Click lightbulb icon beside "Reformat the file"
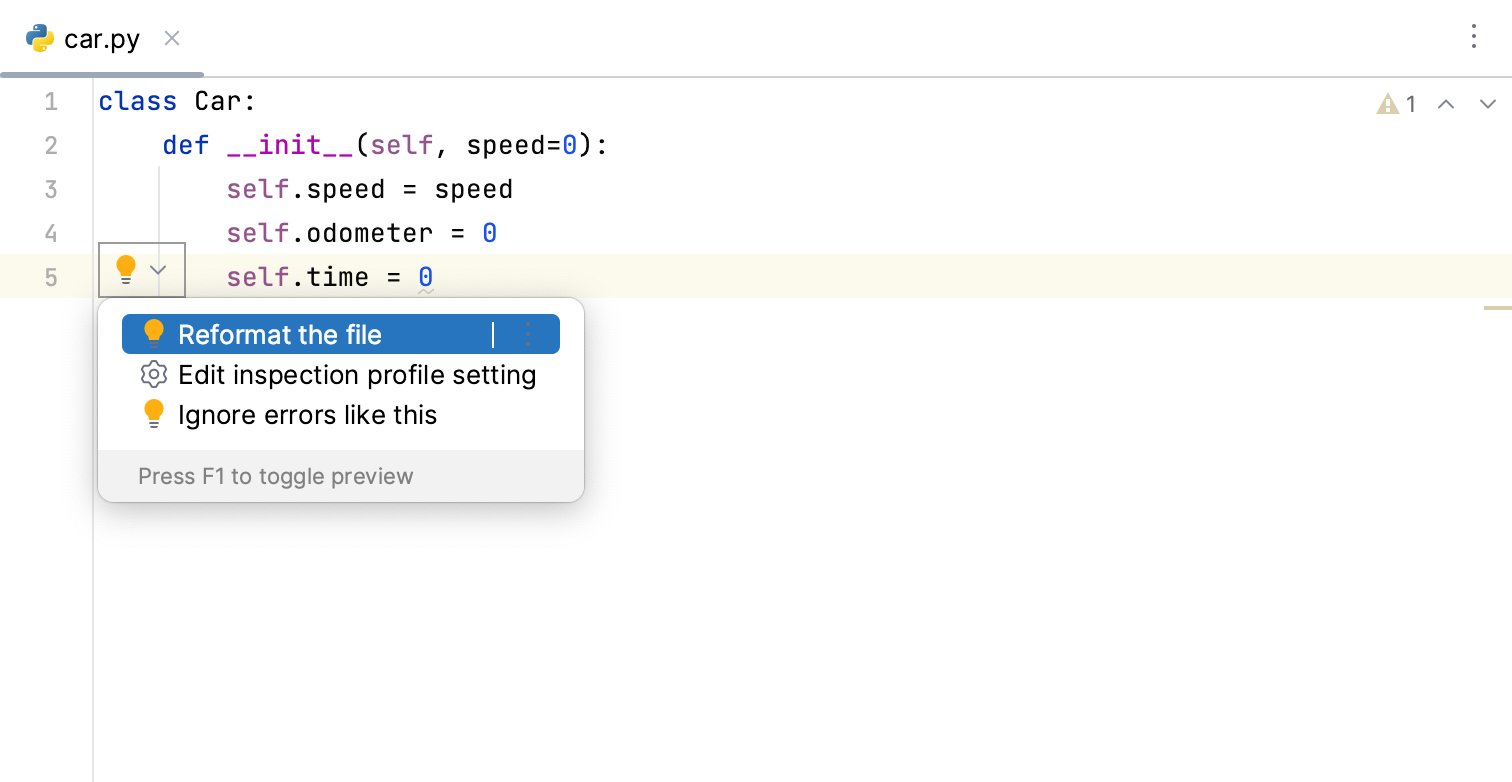This screenshot has height=782, width=1512. 153,334
